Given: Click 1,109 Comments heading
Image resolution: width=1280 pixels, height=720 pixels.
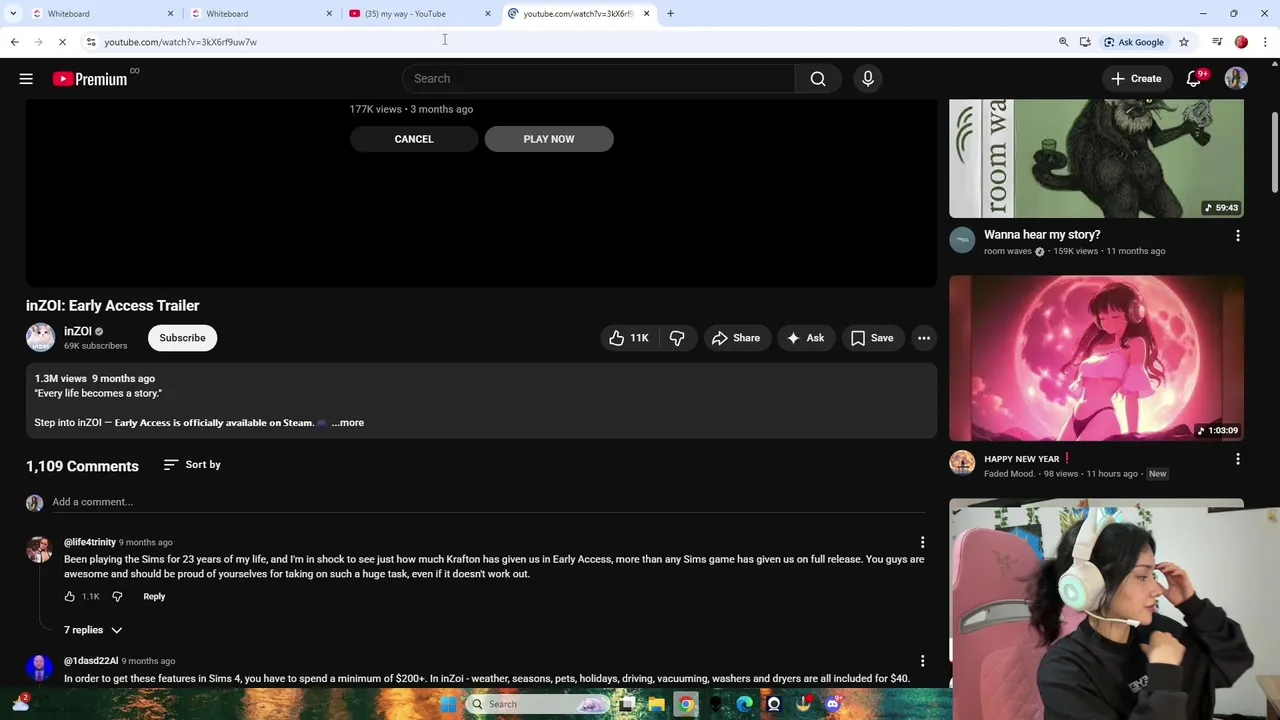Looking at the screenshot, I should click(x=82, y=467).
